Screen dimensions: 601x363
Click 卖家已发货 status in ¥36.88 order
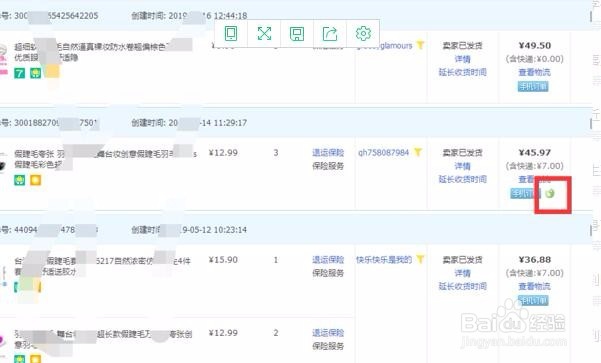[463, 260]
